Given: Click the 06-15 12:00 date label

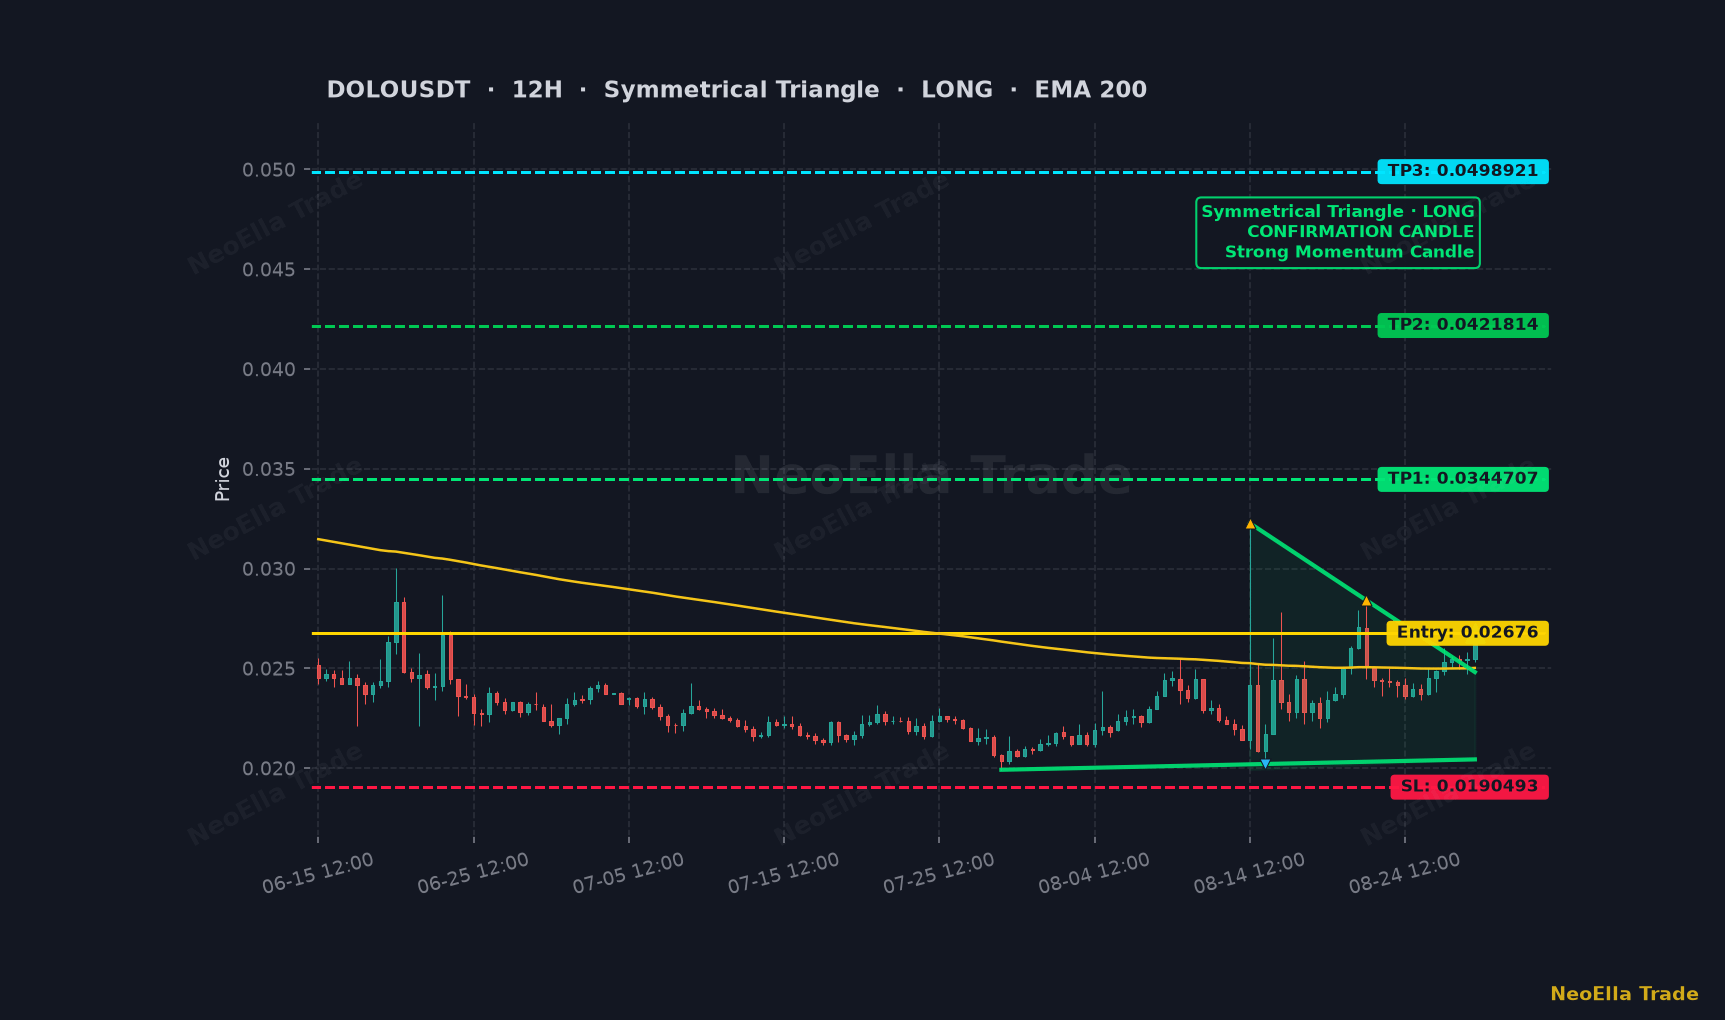Looking at the screenshot, I should click(318, 873).
